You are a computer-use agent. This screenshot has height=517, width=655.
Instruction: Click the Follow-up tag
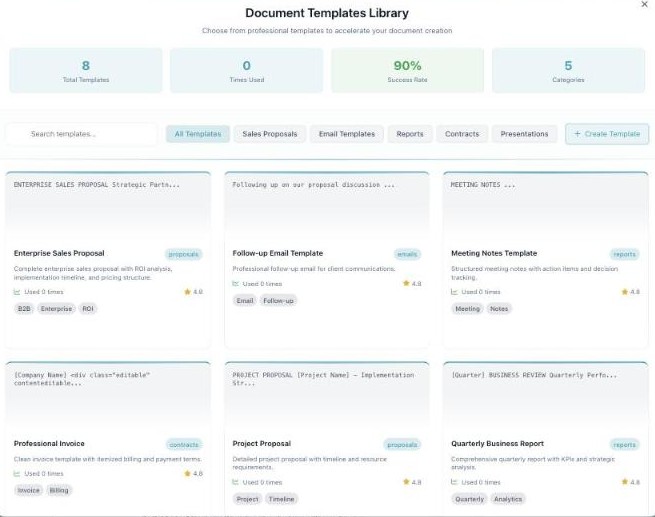pos(278,301)
